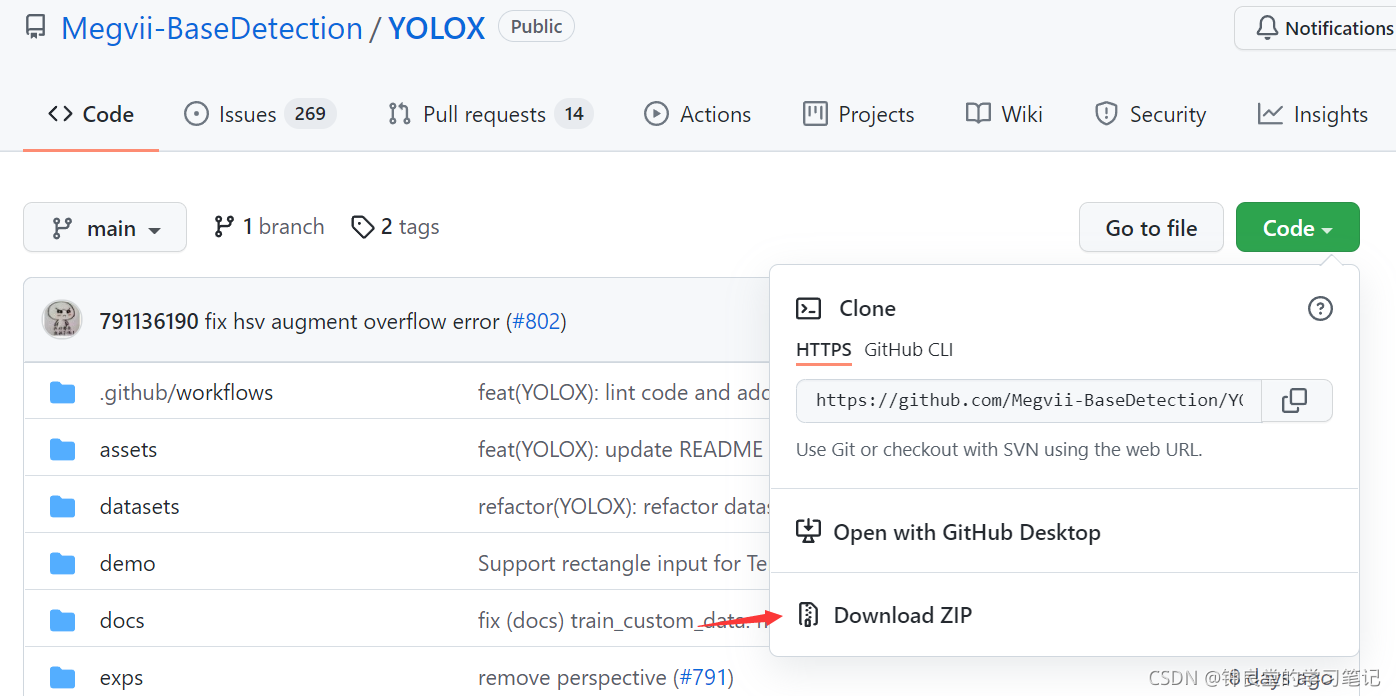Screen dimensions: 1396x696
Task: Toggle the green Code dropdown button
Action: coord(1298,227)
